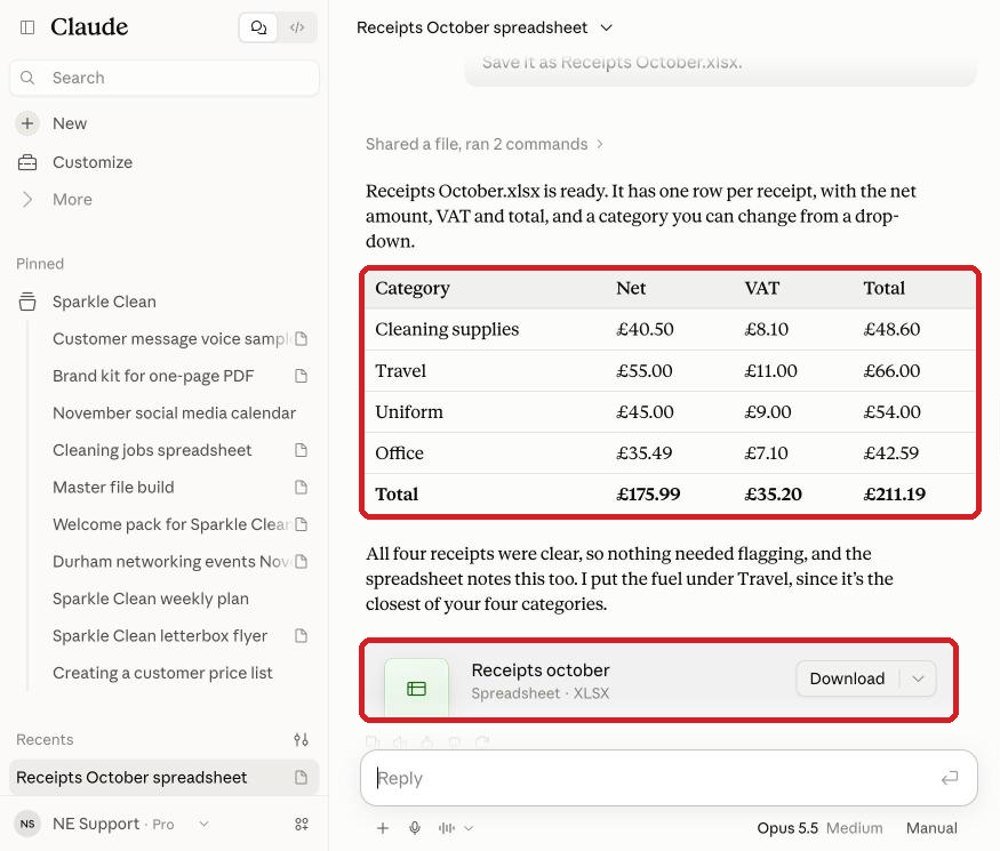The width and height of the screenshot is (1000, 851).
Task: Click the Sparkle Clean project icon
Action: (x=27, y=302)
